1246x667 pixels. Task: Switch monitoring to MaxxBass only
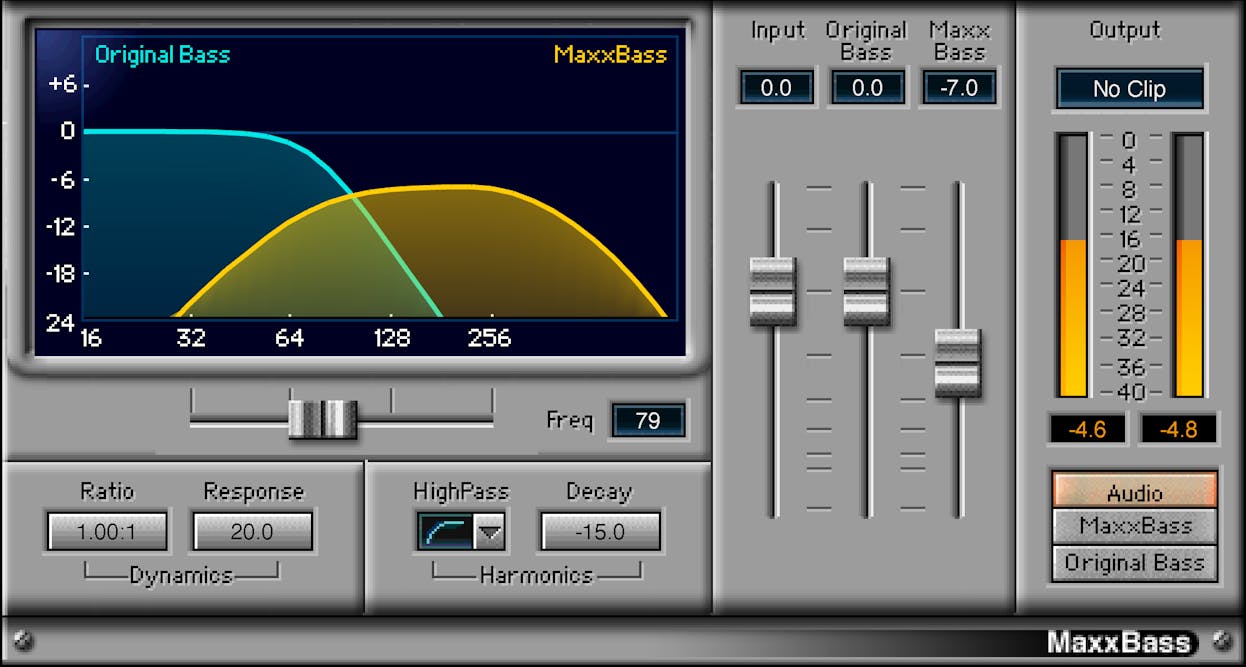tap(1132, 527)
